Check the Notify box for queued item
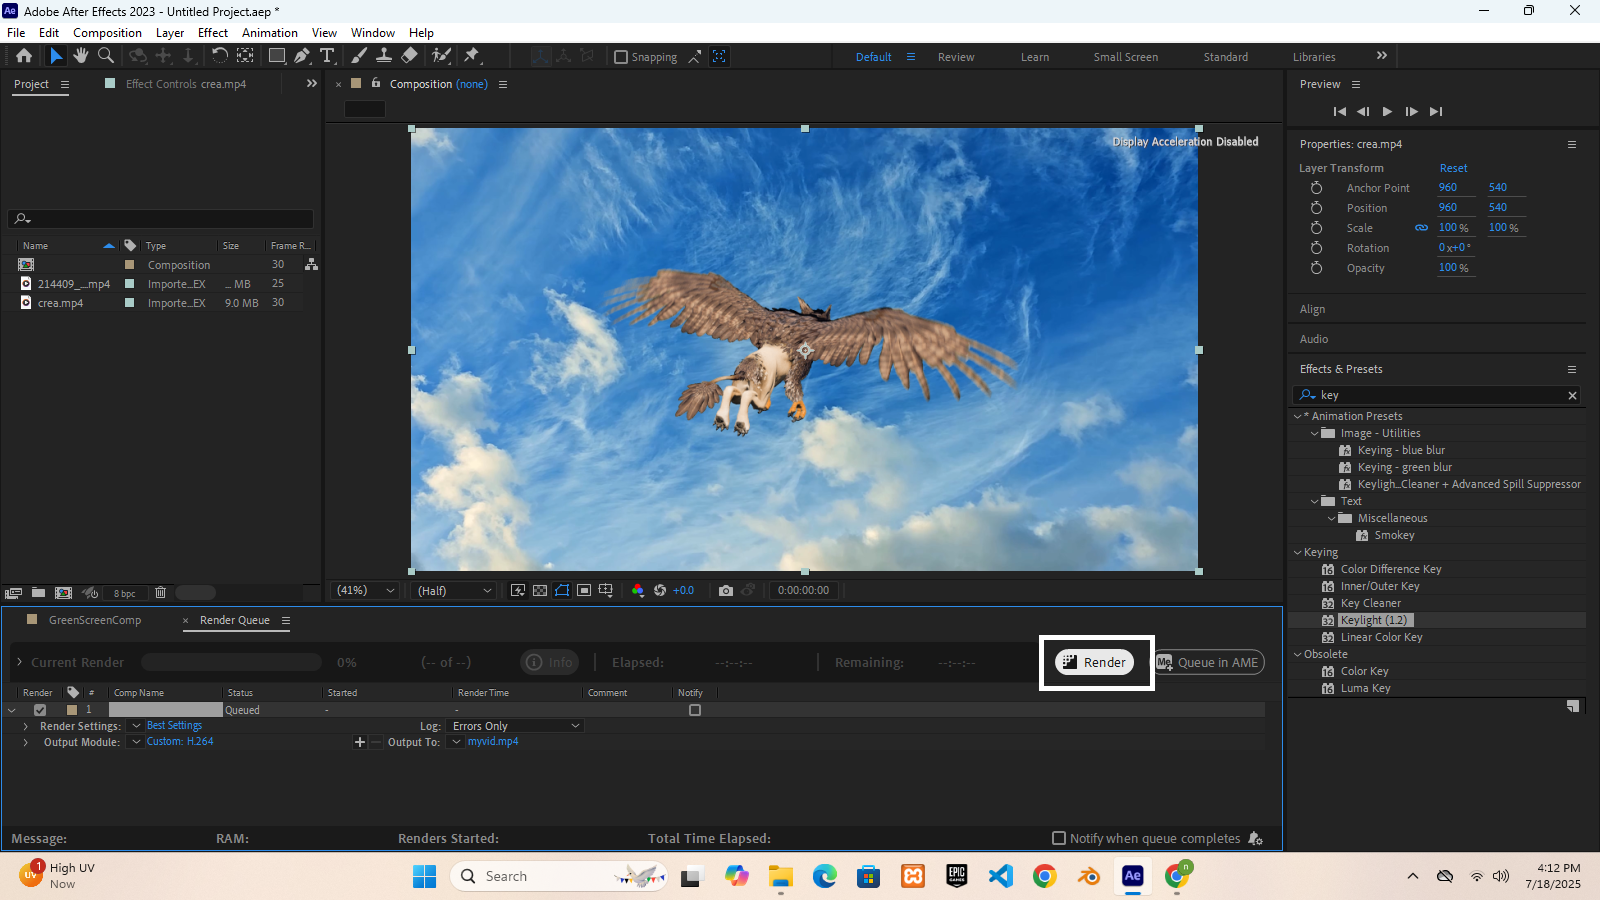The image size is (1600, 900). coord(695,710)
